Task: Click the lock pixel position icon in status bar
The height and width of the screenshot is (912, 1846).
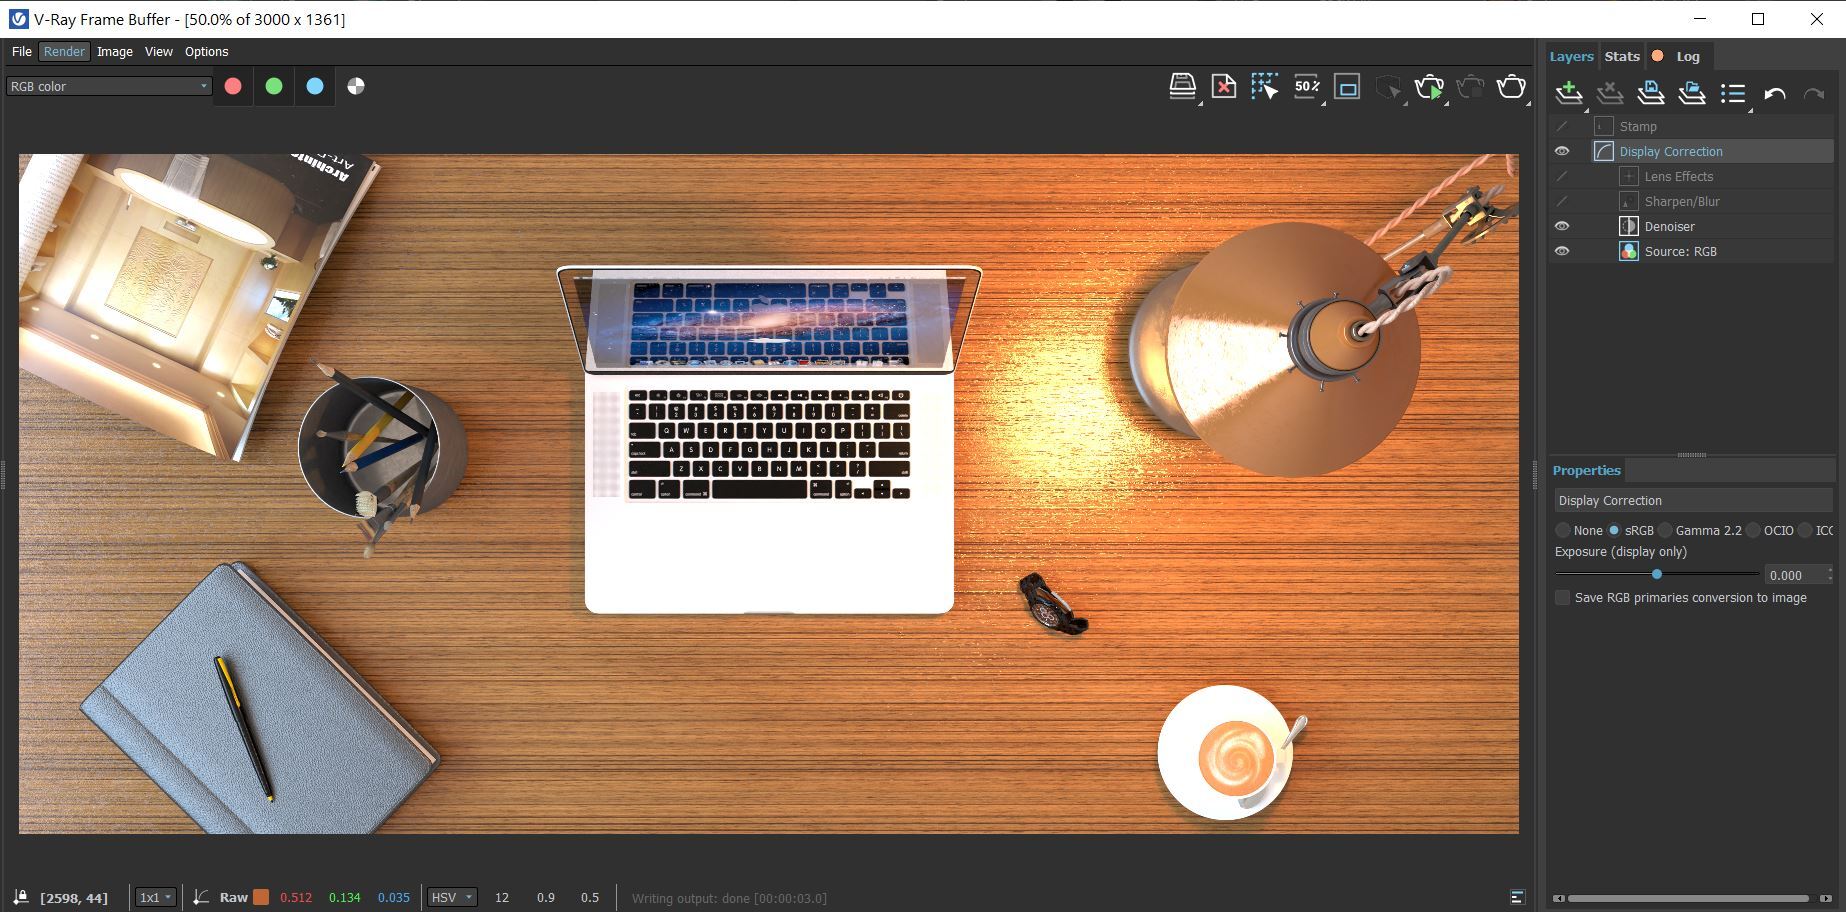Action: pyautogui.click(x=21, y=897)
